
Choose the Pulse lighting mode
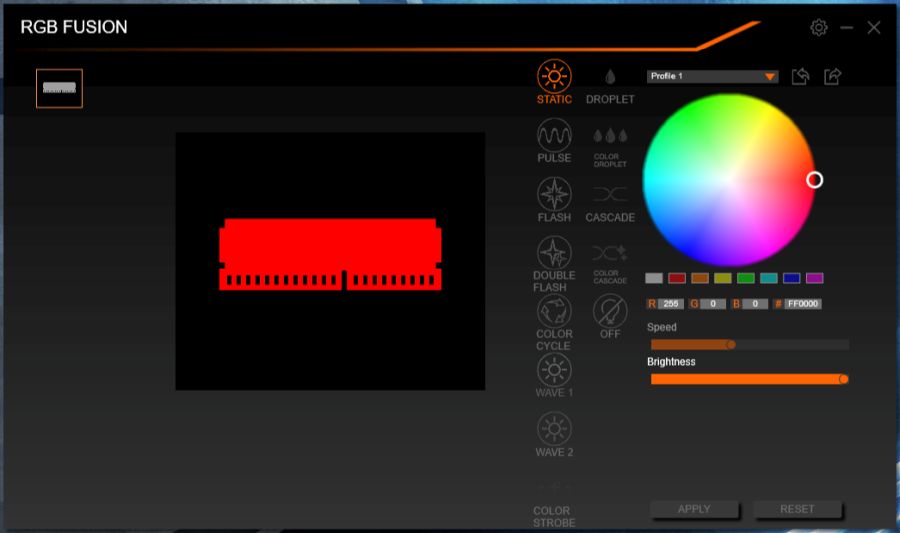[x=554, y=141]
